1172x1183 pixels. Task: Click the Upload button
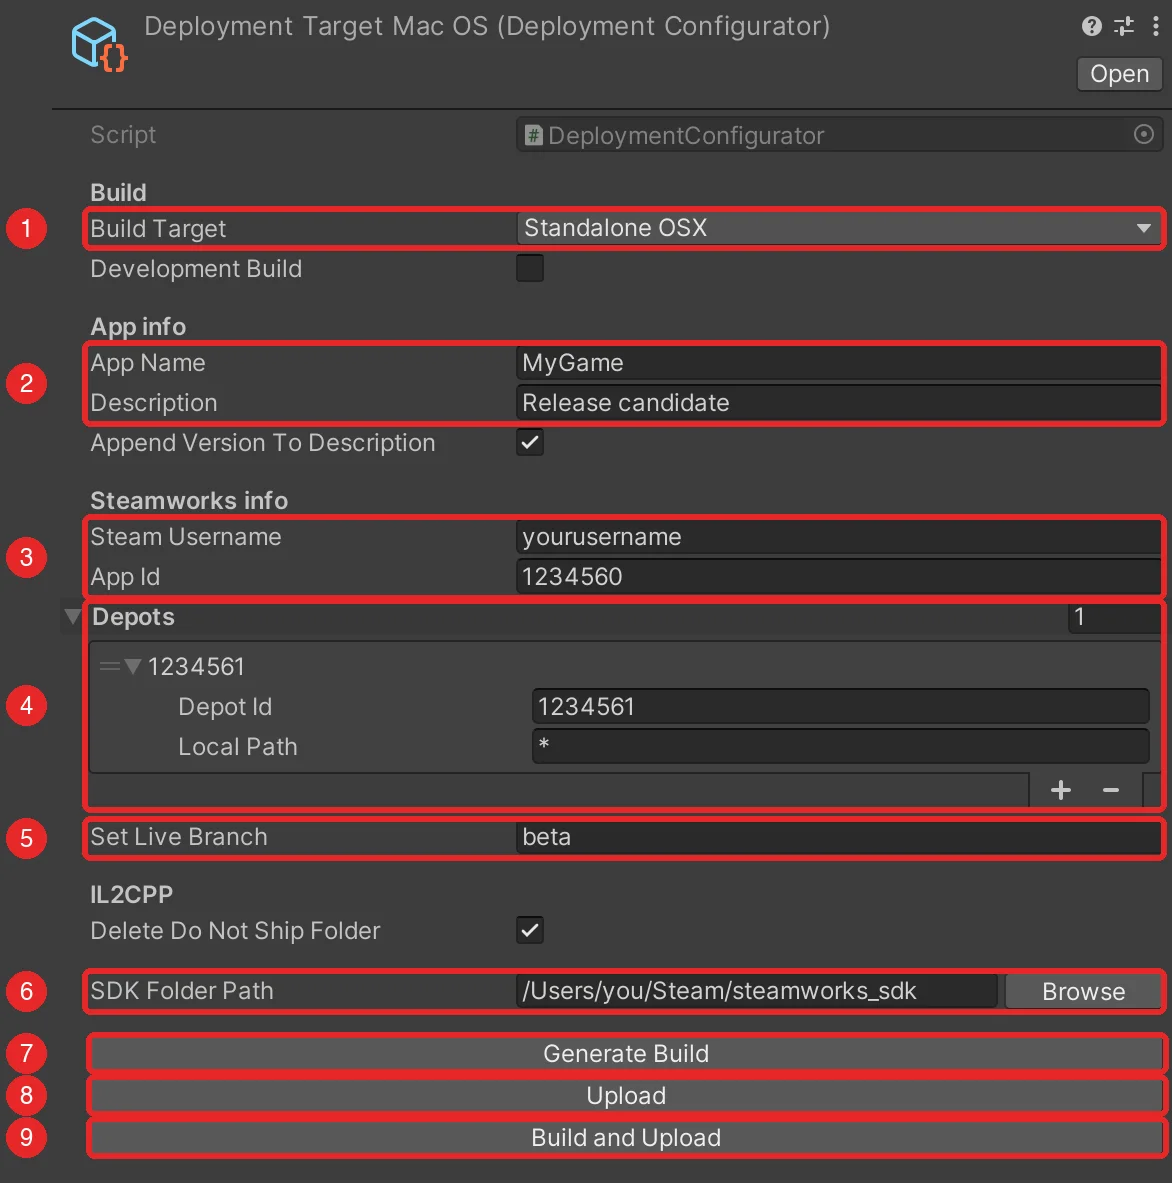pyautogui.click(x=626, y=1095)
